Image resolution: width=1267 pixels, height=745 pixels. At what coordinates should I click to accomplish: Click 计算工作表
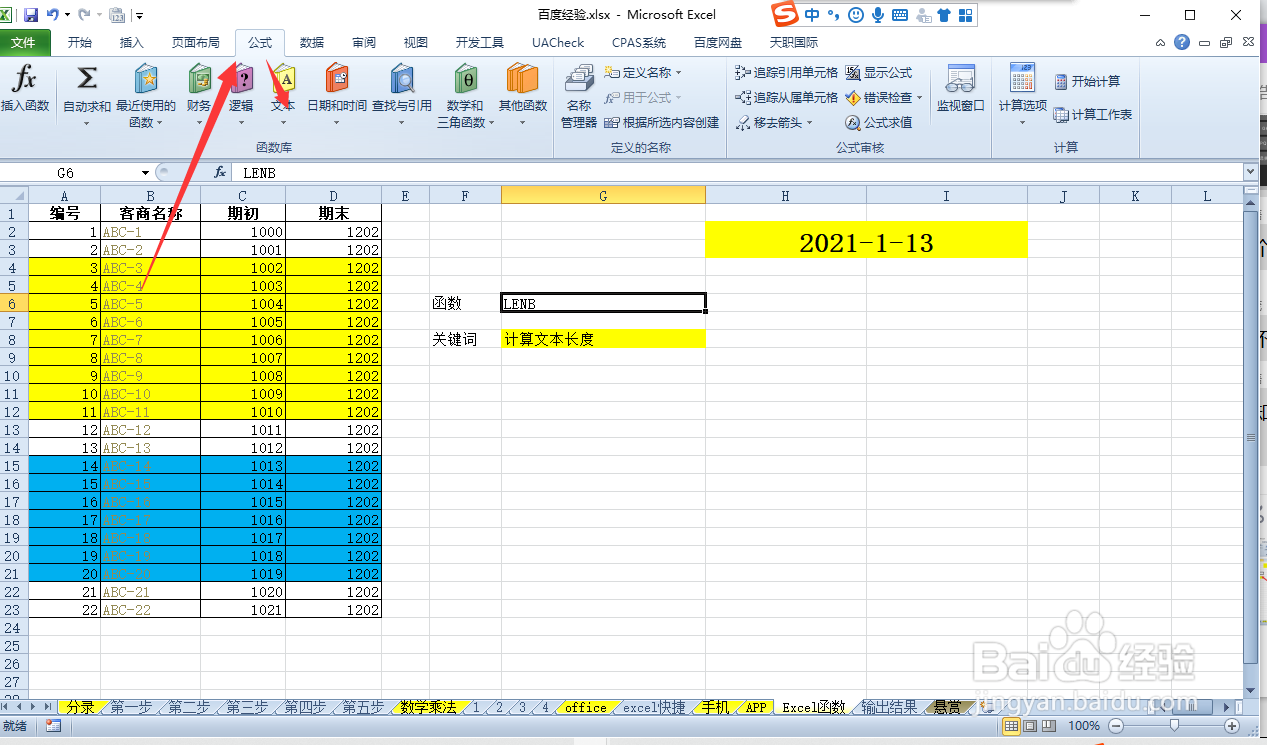[x=1093, y=115]
